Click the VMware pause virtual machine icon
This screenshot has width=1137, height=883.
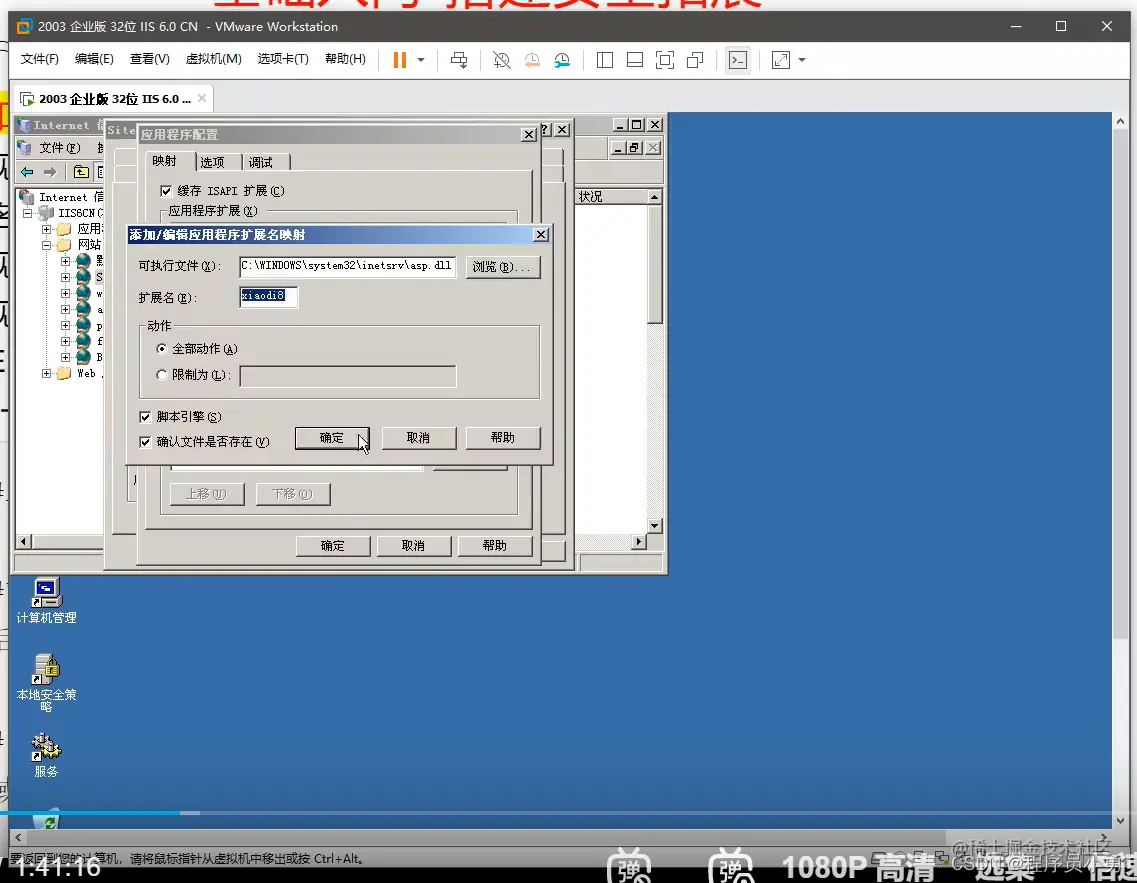pyautogui.click(x=400, y=60)
